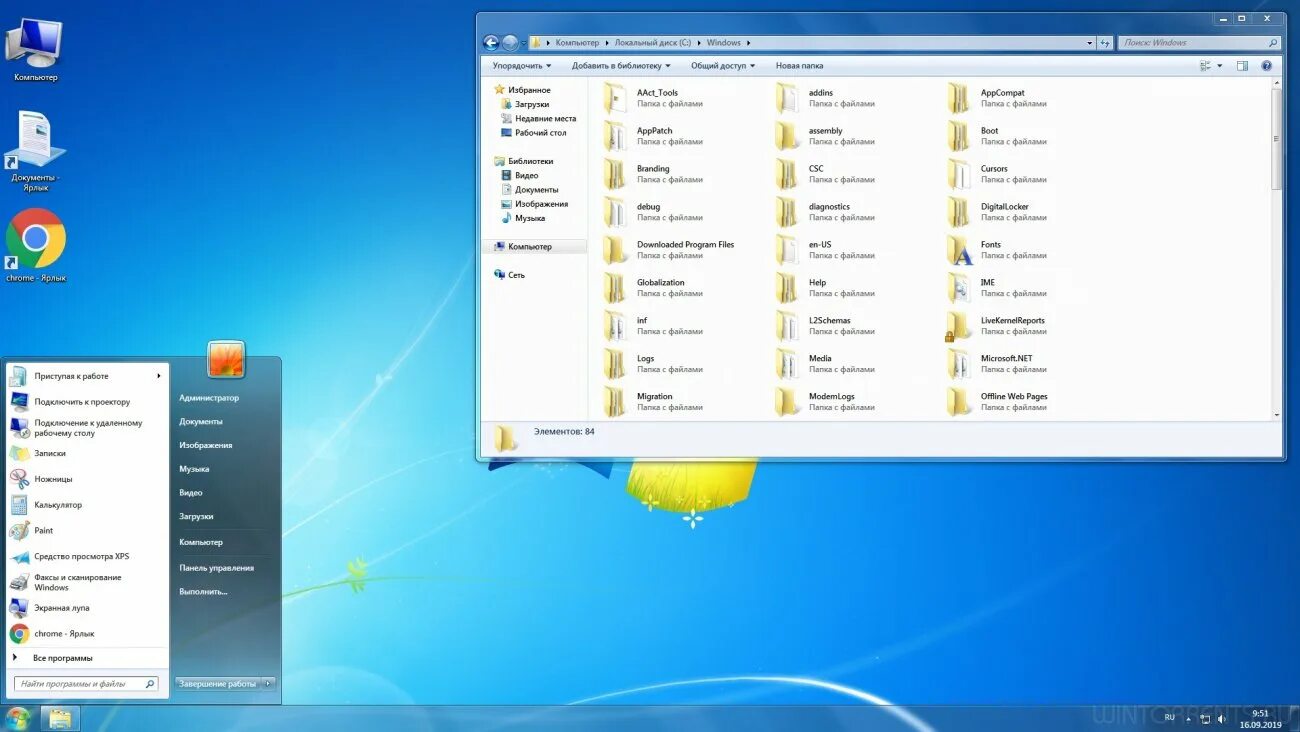Open Видео in Start menu right pane

(x=191, y=493)
